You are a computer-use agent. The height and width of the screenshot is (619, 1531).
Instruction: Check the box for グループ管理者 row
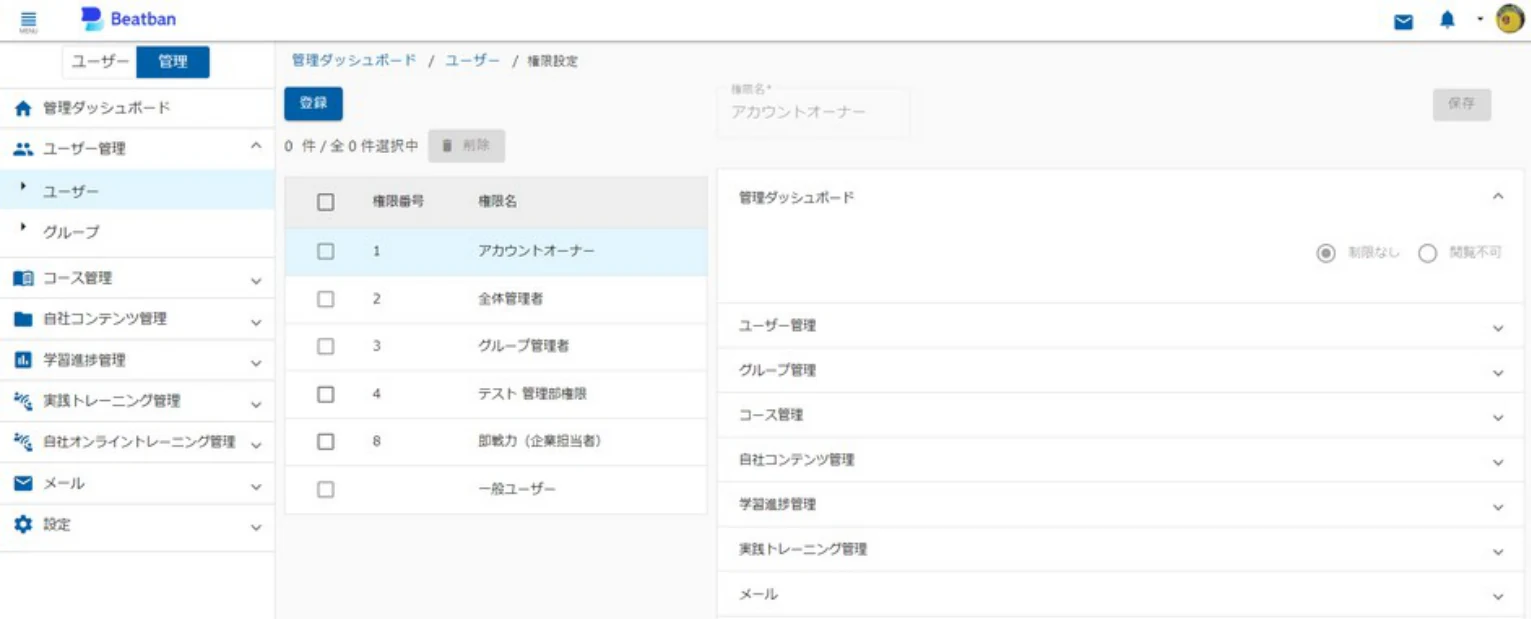click(x=325, y=346)
